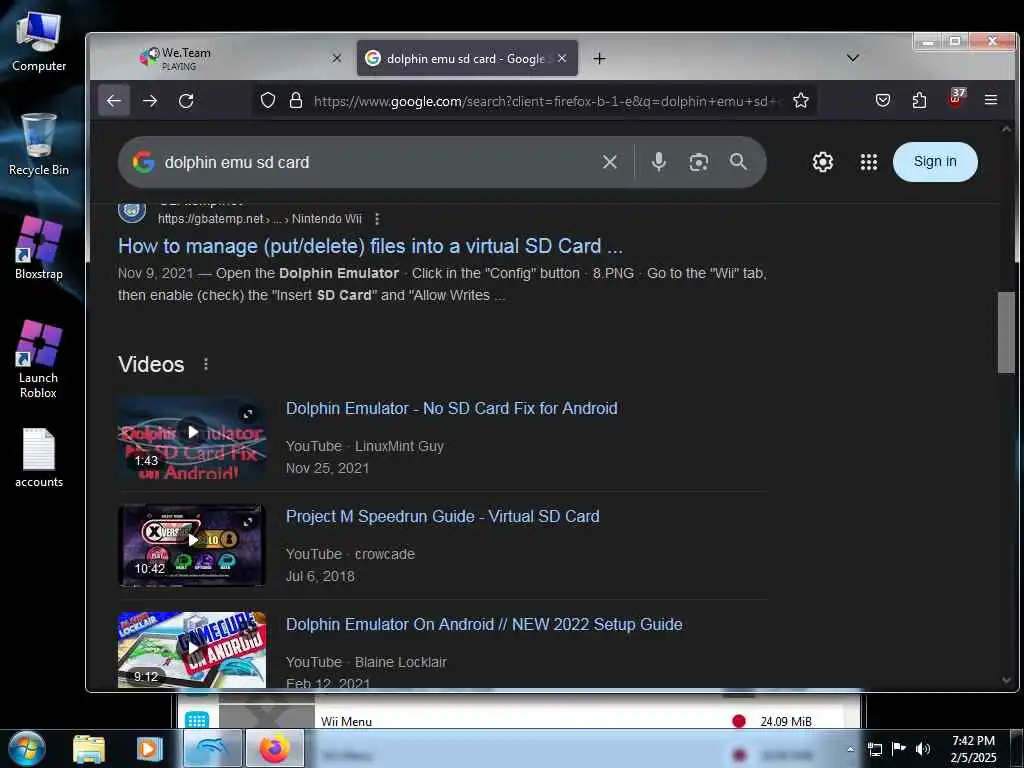Reload the page with refresh icon
Screen dimensions: 1024x768
click(x=186, y=101)
